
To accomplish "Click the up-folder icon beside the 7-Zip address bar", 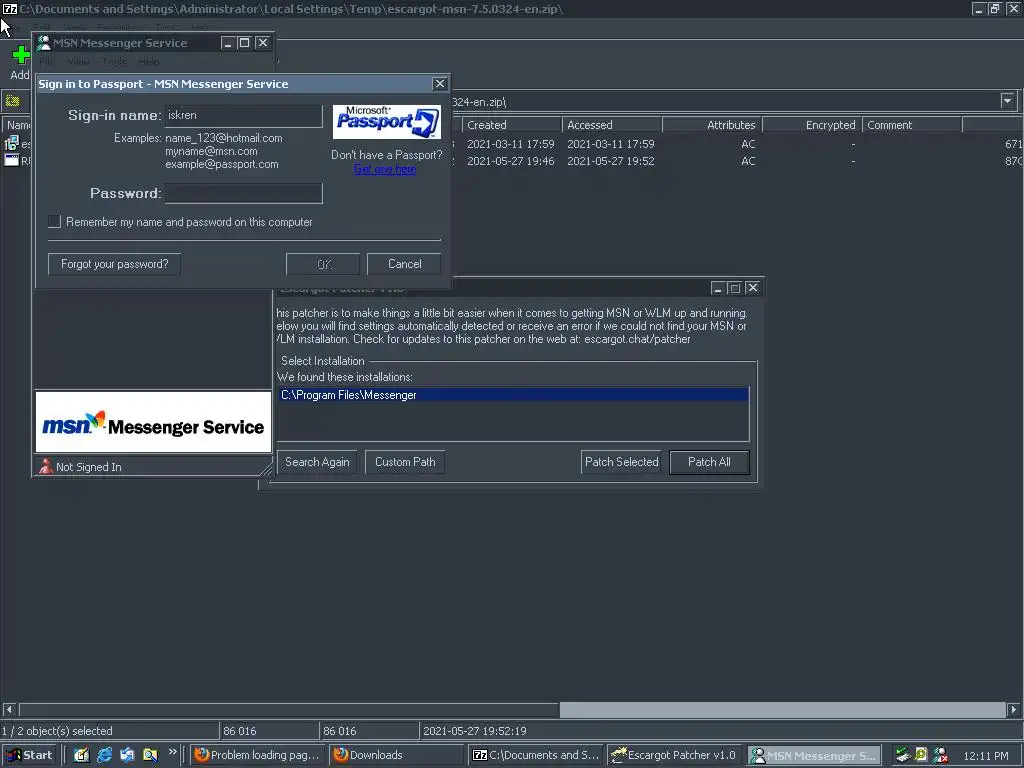I will coord(12,101).
